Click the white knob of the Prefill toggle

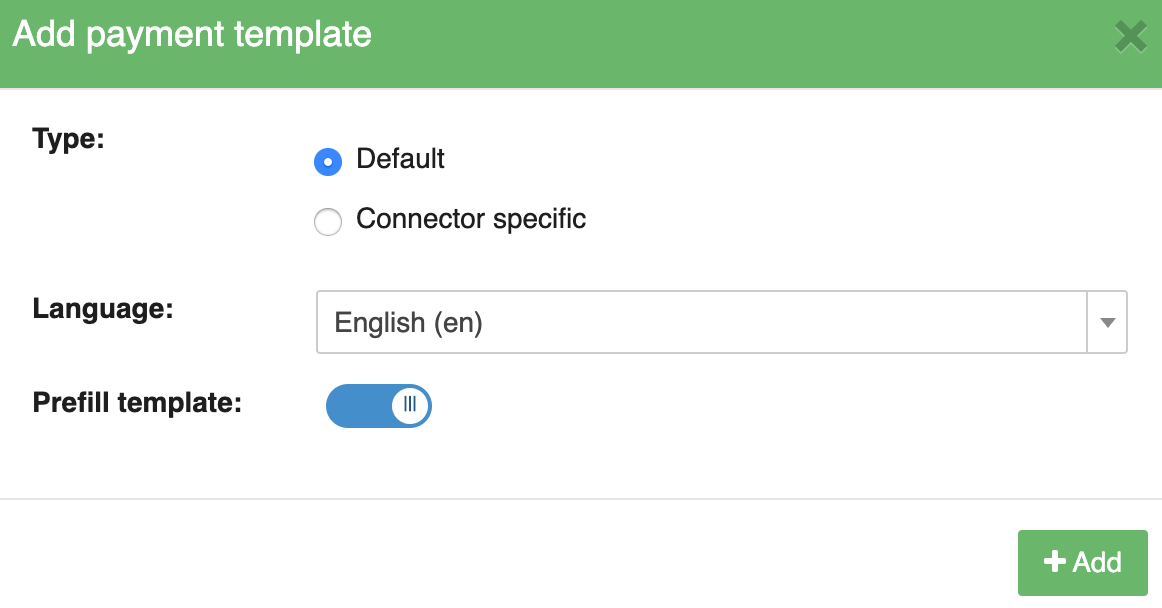click(410, 405)
